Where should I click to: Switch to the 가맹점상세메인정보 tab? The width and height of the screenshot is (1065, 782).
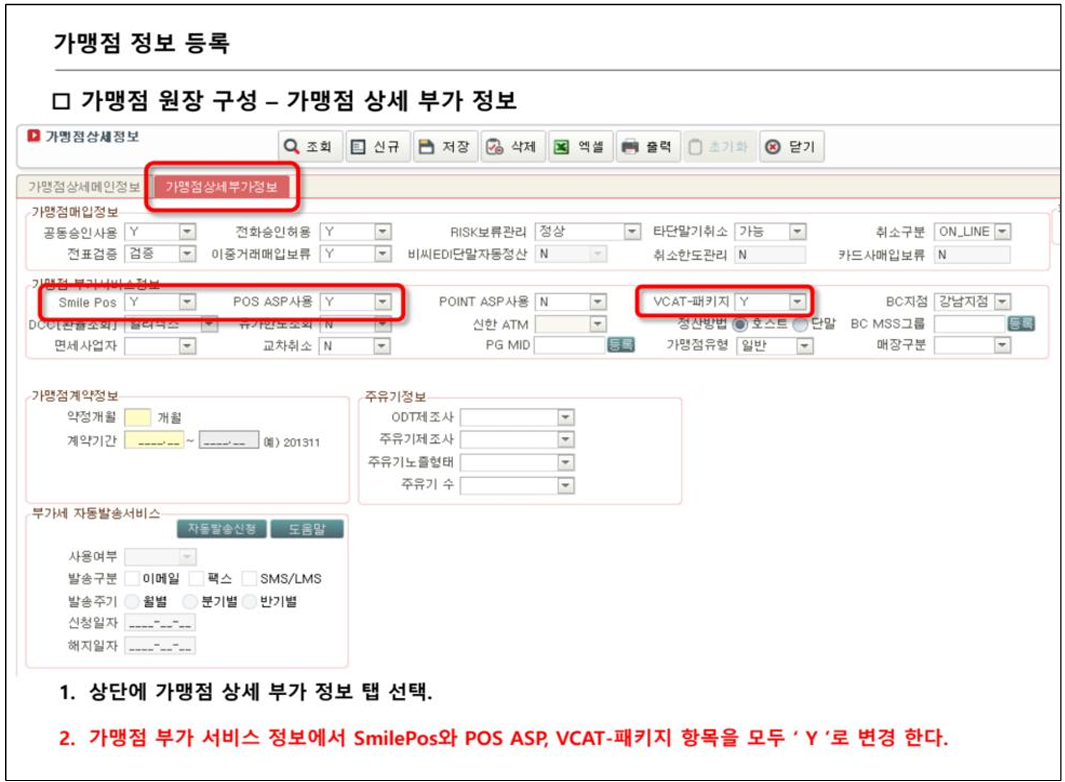pyautogui.click(x=84, y=187)
